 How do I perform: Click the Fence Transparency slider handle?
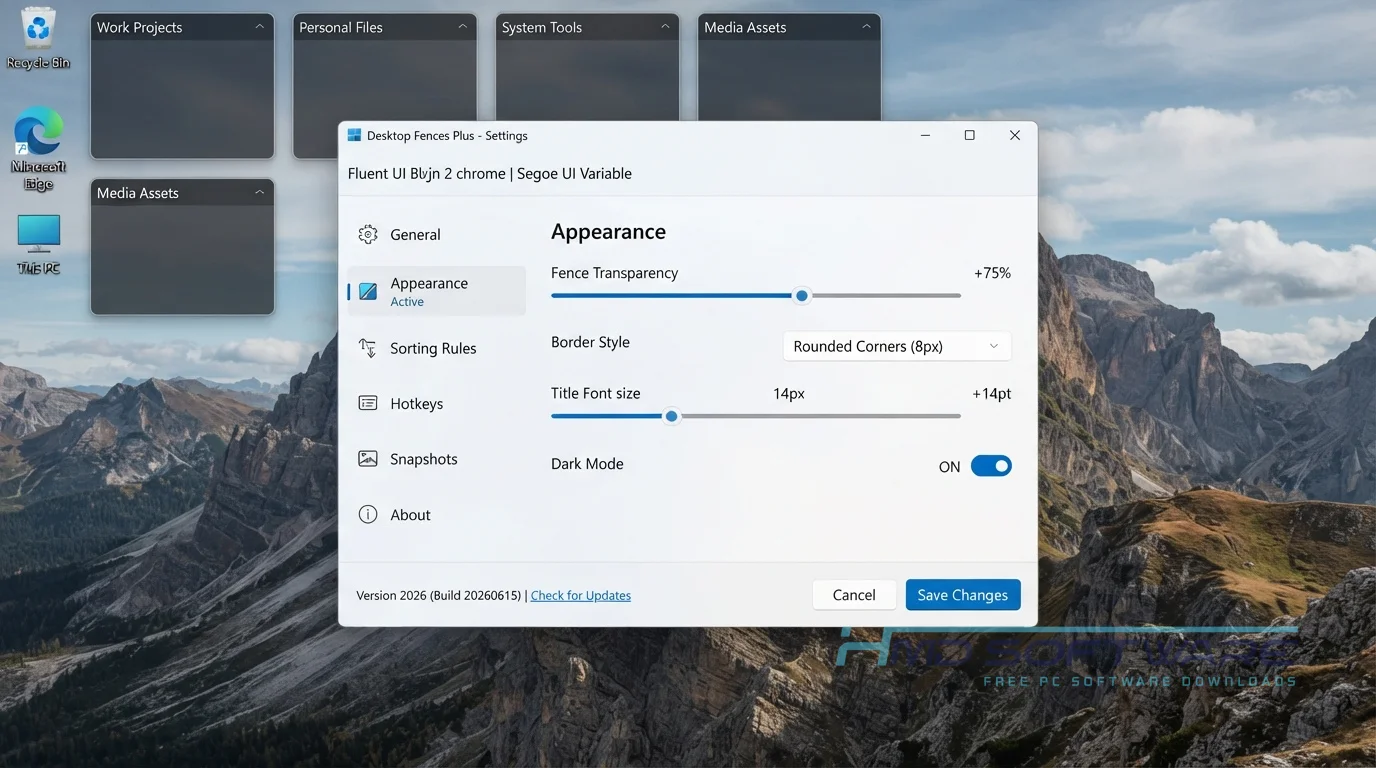801,296
